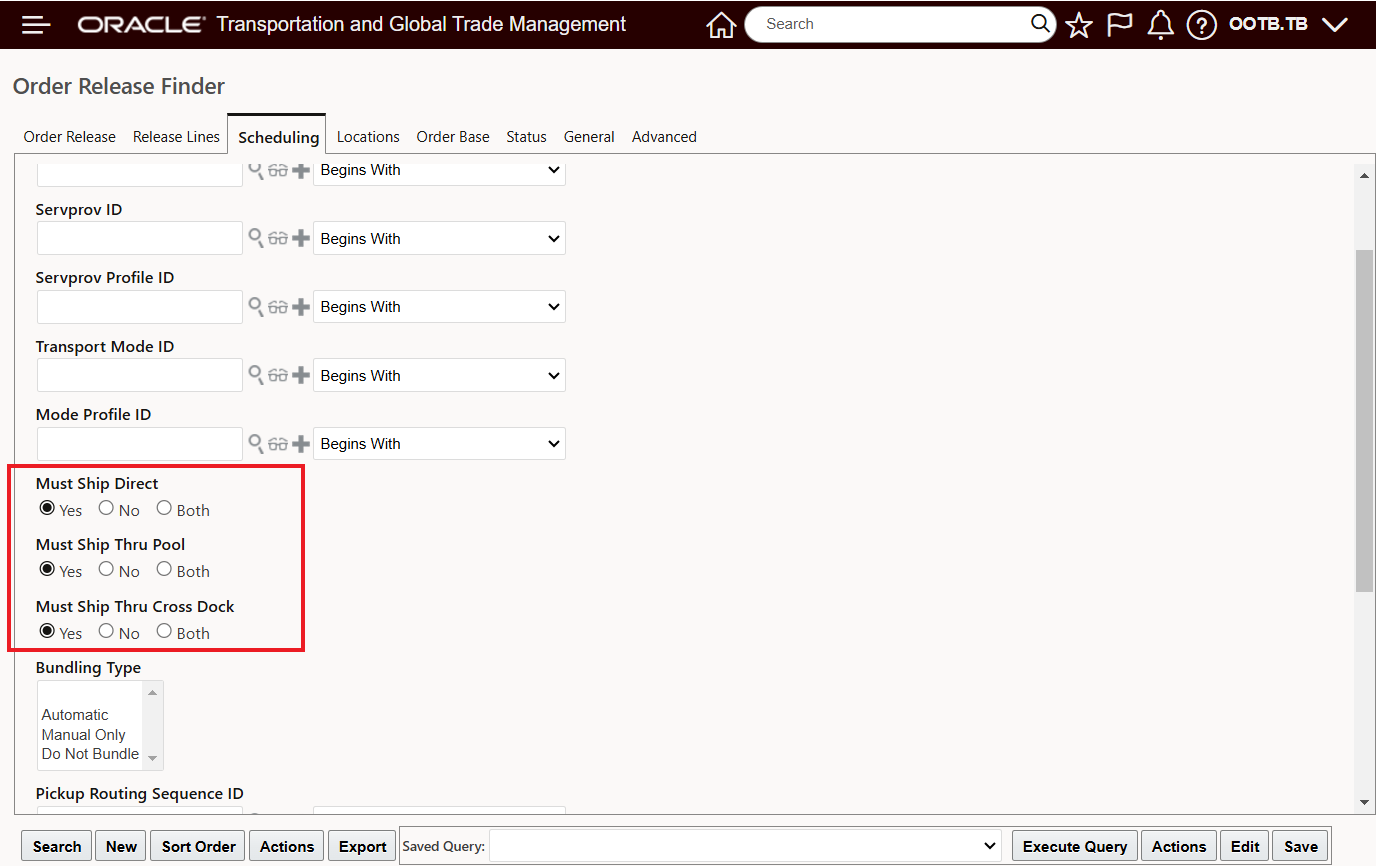Select Yes for Must Ship Direct
Screen dimensions: 1376x866
[47, 508]
